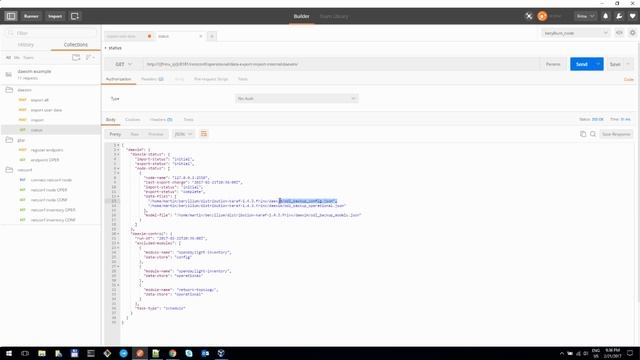Click the orange sync status circle
Screen dimensions: 640x360
coord(542,16)
